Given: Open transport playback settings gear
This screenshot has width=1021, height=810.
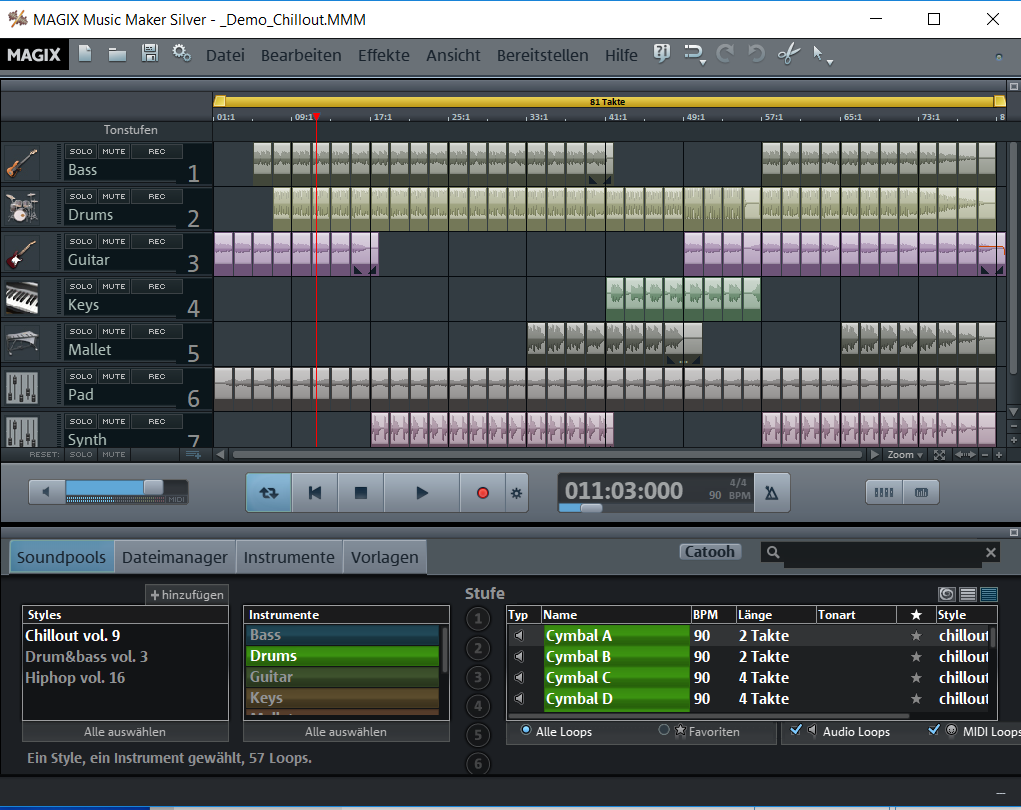Looking at the screenshot, I should pyautogui.click(x=516, y=493).
